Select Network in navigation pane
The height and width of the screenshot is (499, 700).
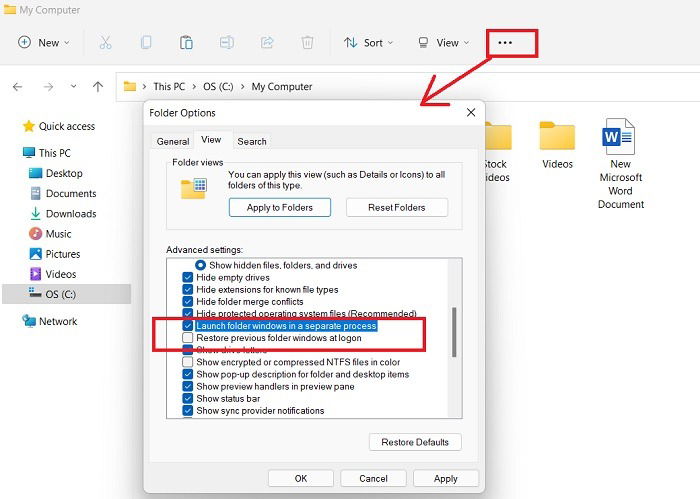[50, 321]
